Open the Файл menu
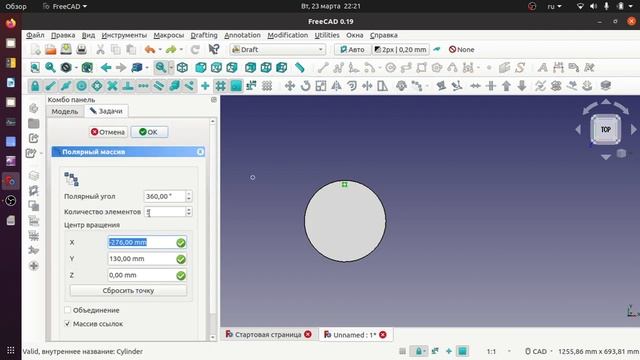The width and height of the screenshot is (640, 360). [35, 35]
